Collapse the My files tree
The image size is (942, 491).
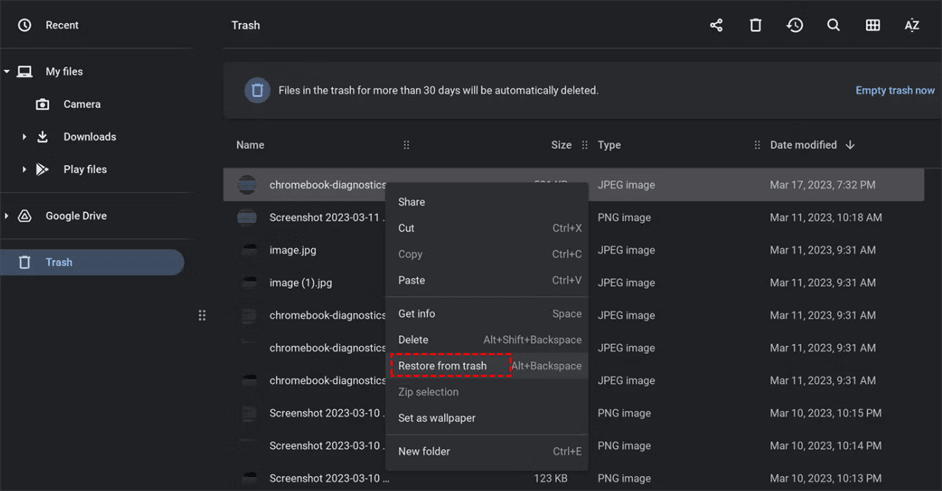[x=7, y=72]
